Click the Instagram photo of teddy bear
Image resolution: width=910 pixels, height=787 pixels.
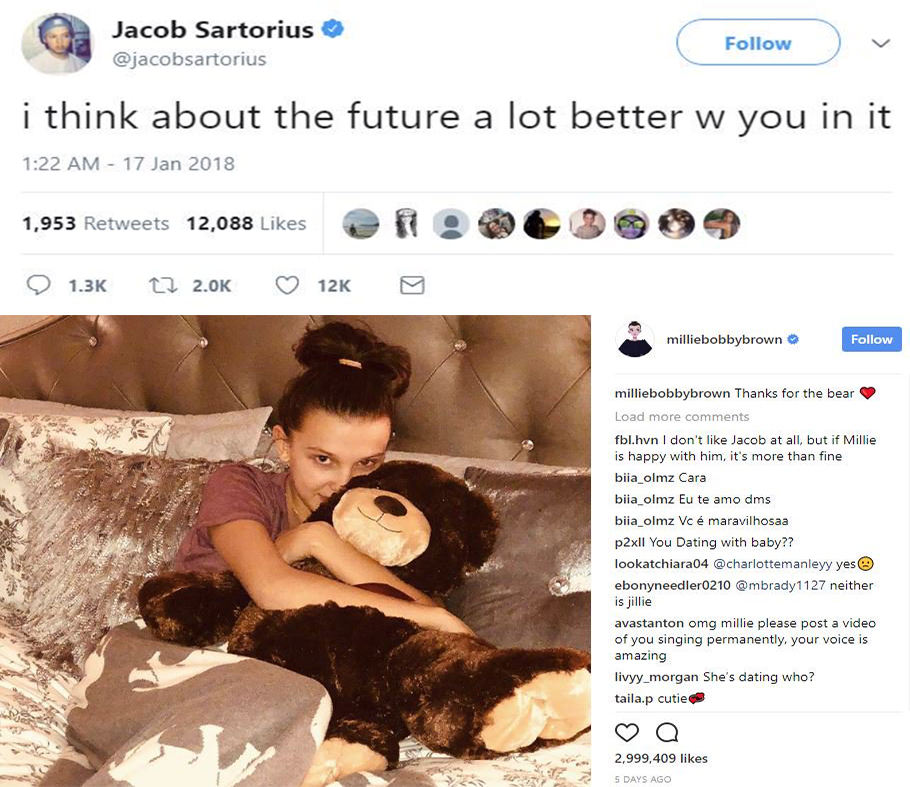click(x=295, y=551)
